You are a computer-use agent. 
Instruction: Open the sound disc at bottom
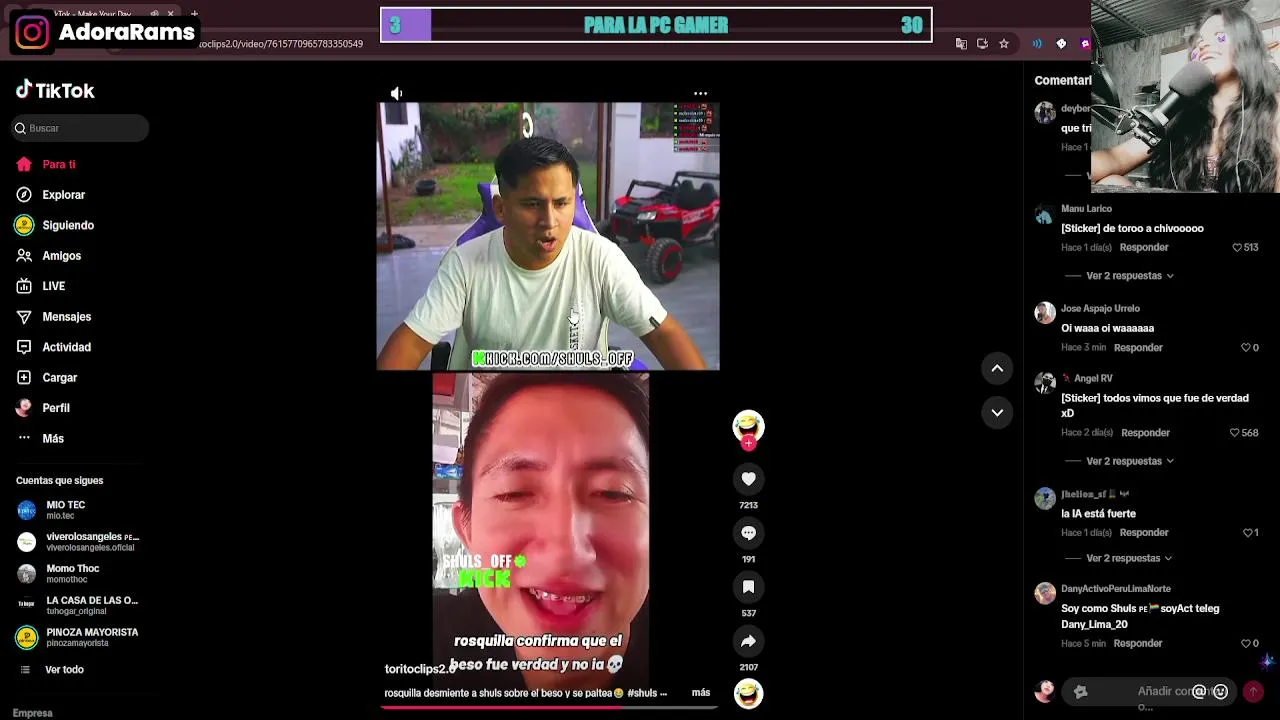748,692
